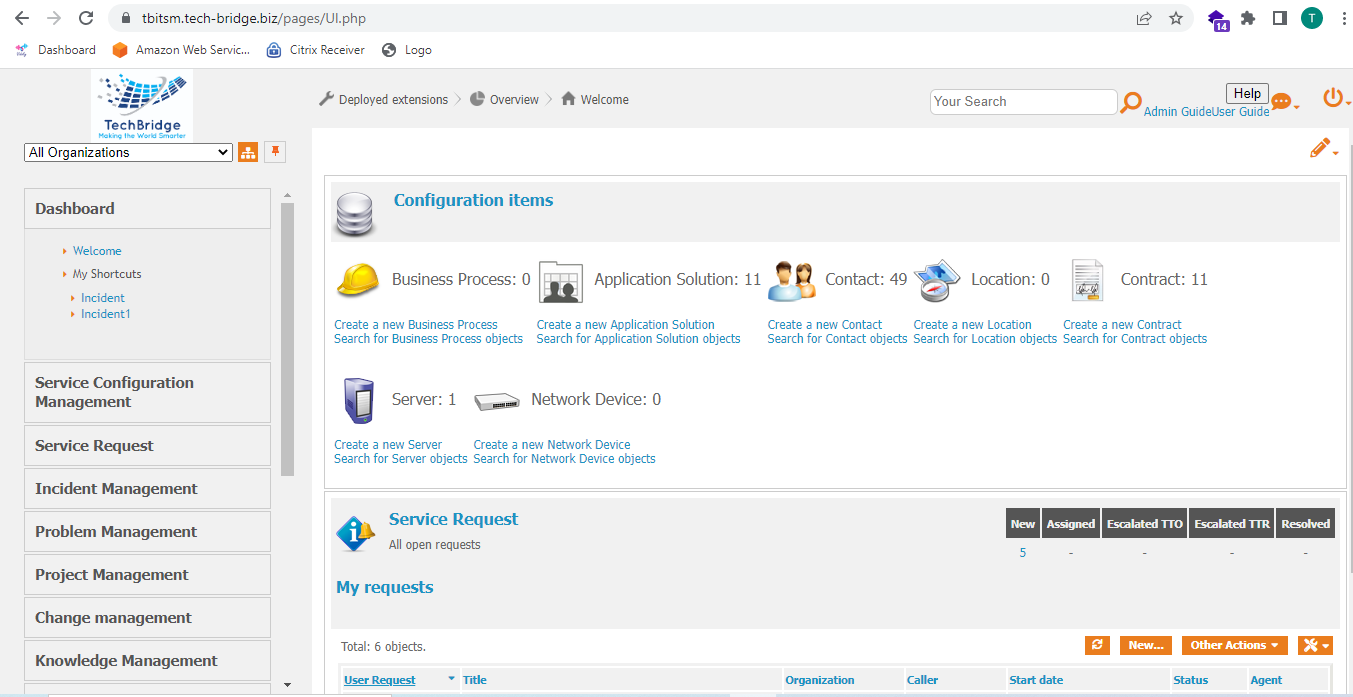Click the Business Process hard hat icon

click(357, 280)
